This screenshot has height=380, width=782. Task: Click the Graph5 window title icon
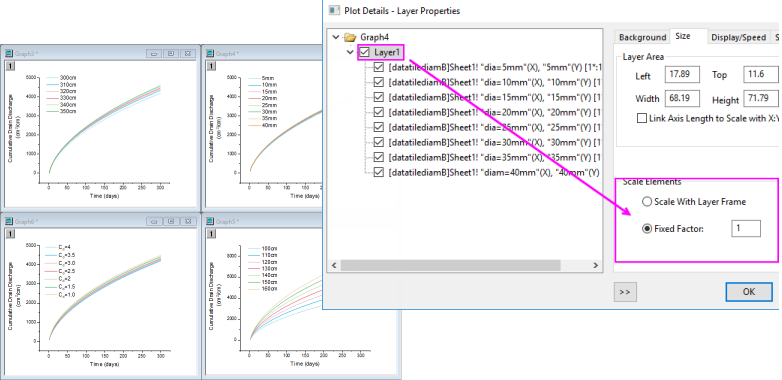click(210, 221)
